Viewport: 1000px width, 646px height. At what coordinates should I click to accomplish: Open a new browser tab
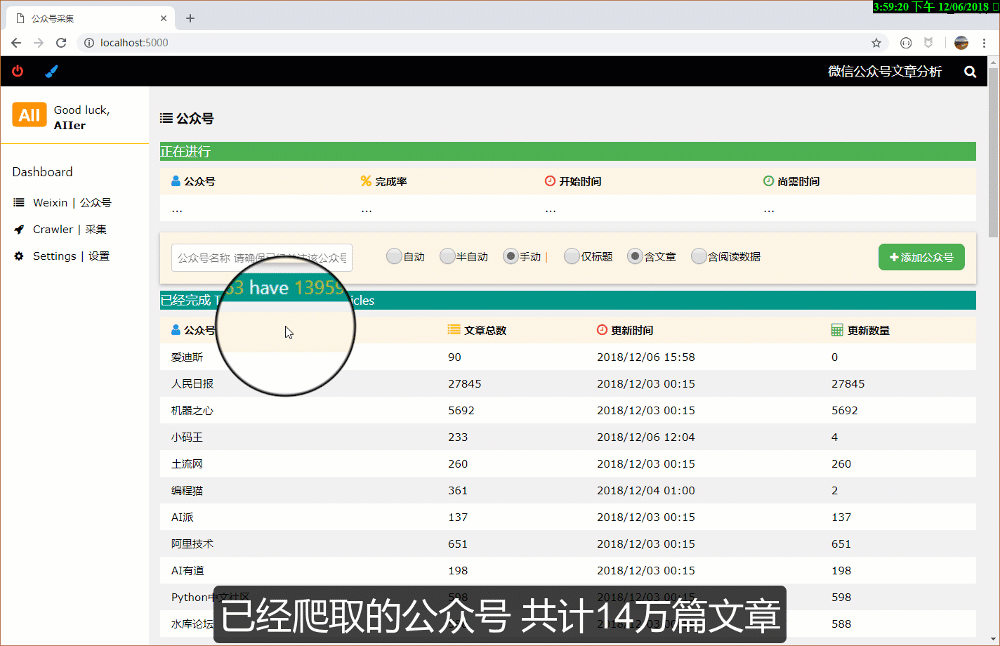(x=190, y=18)
